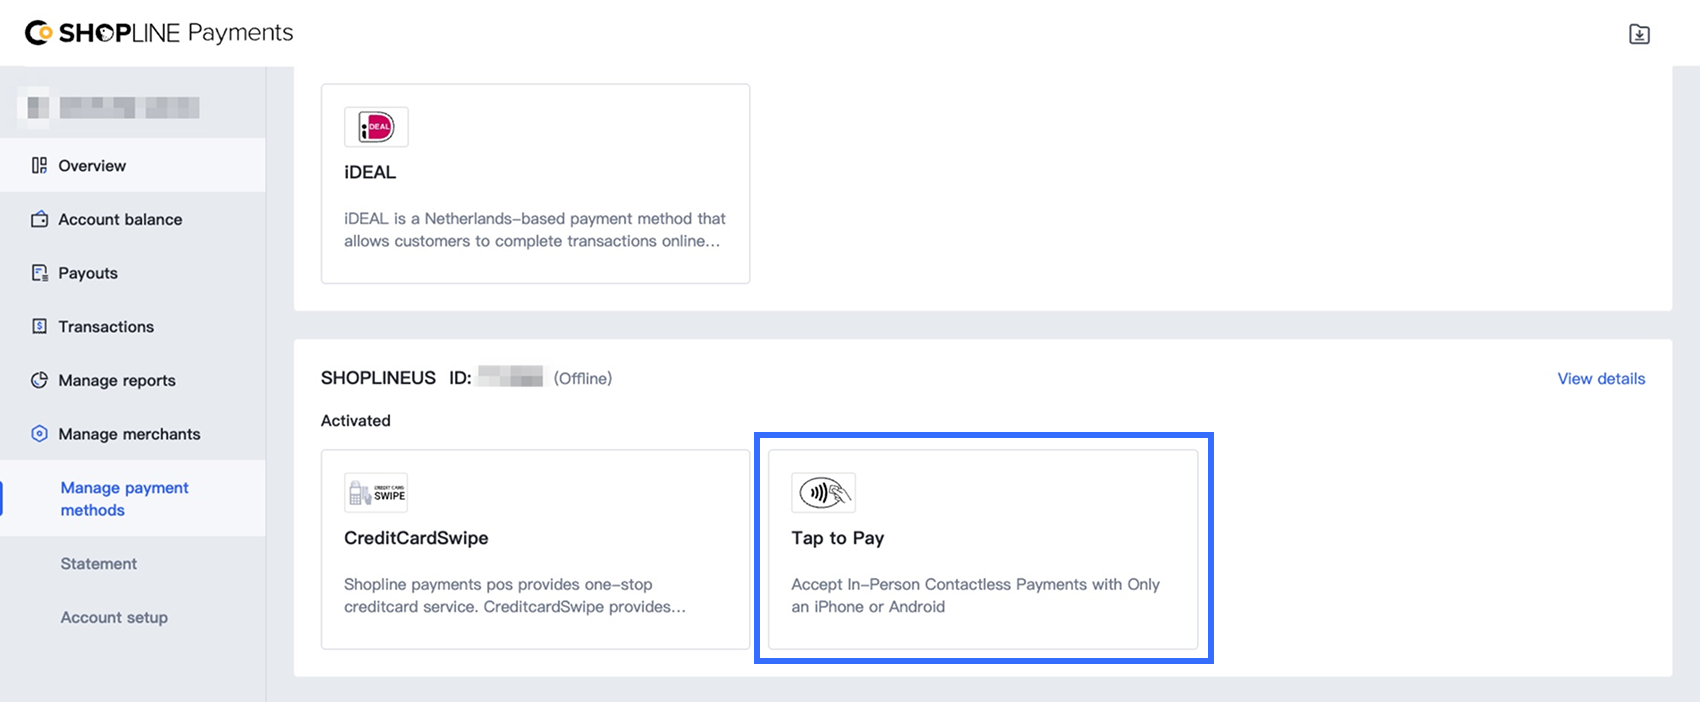The width and height of the screenshot is (1700, 702).
Task: Select Manage payment methods submenu item
Action: coord(124,499)
